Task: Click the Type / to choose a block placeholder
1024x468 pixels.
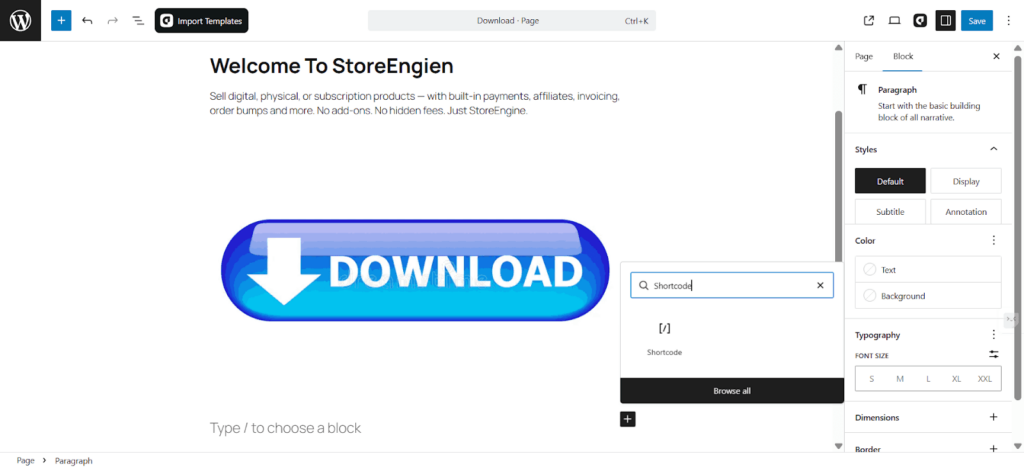Action: tap(285, 428)
